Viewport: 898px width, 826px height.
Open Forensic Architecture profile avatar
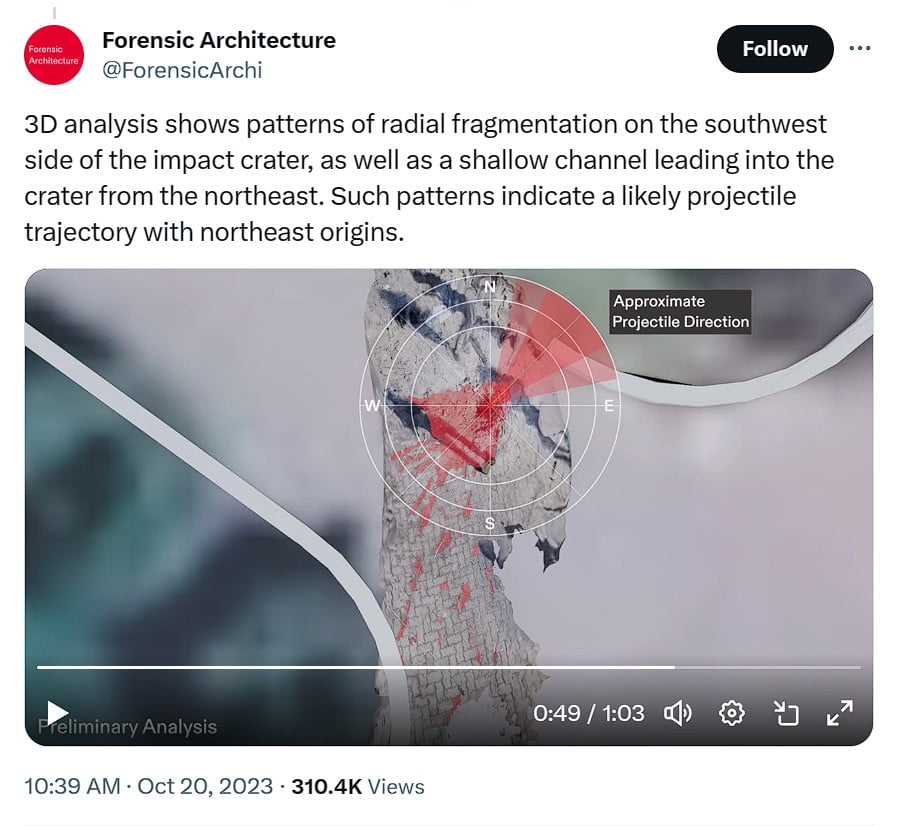coord(54,55)
